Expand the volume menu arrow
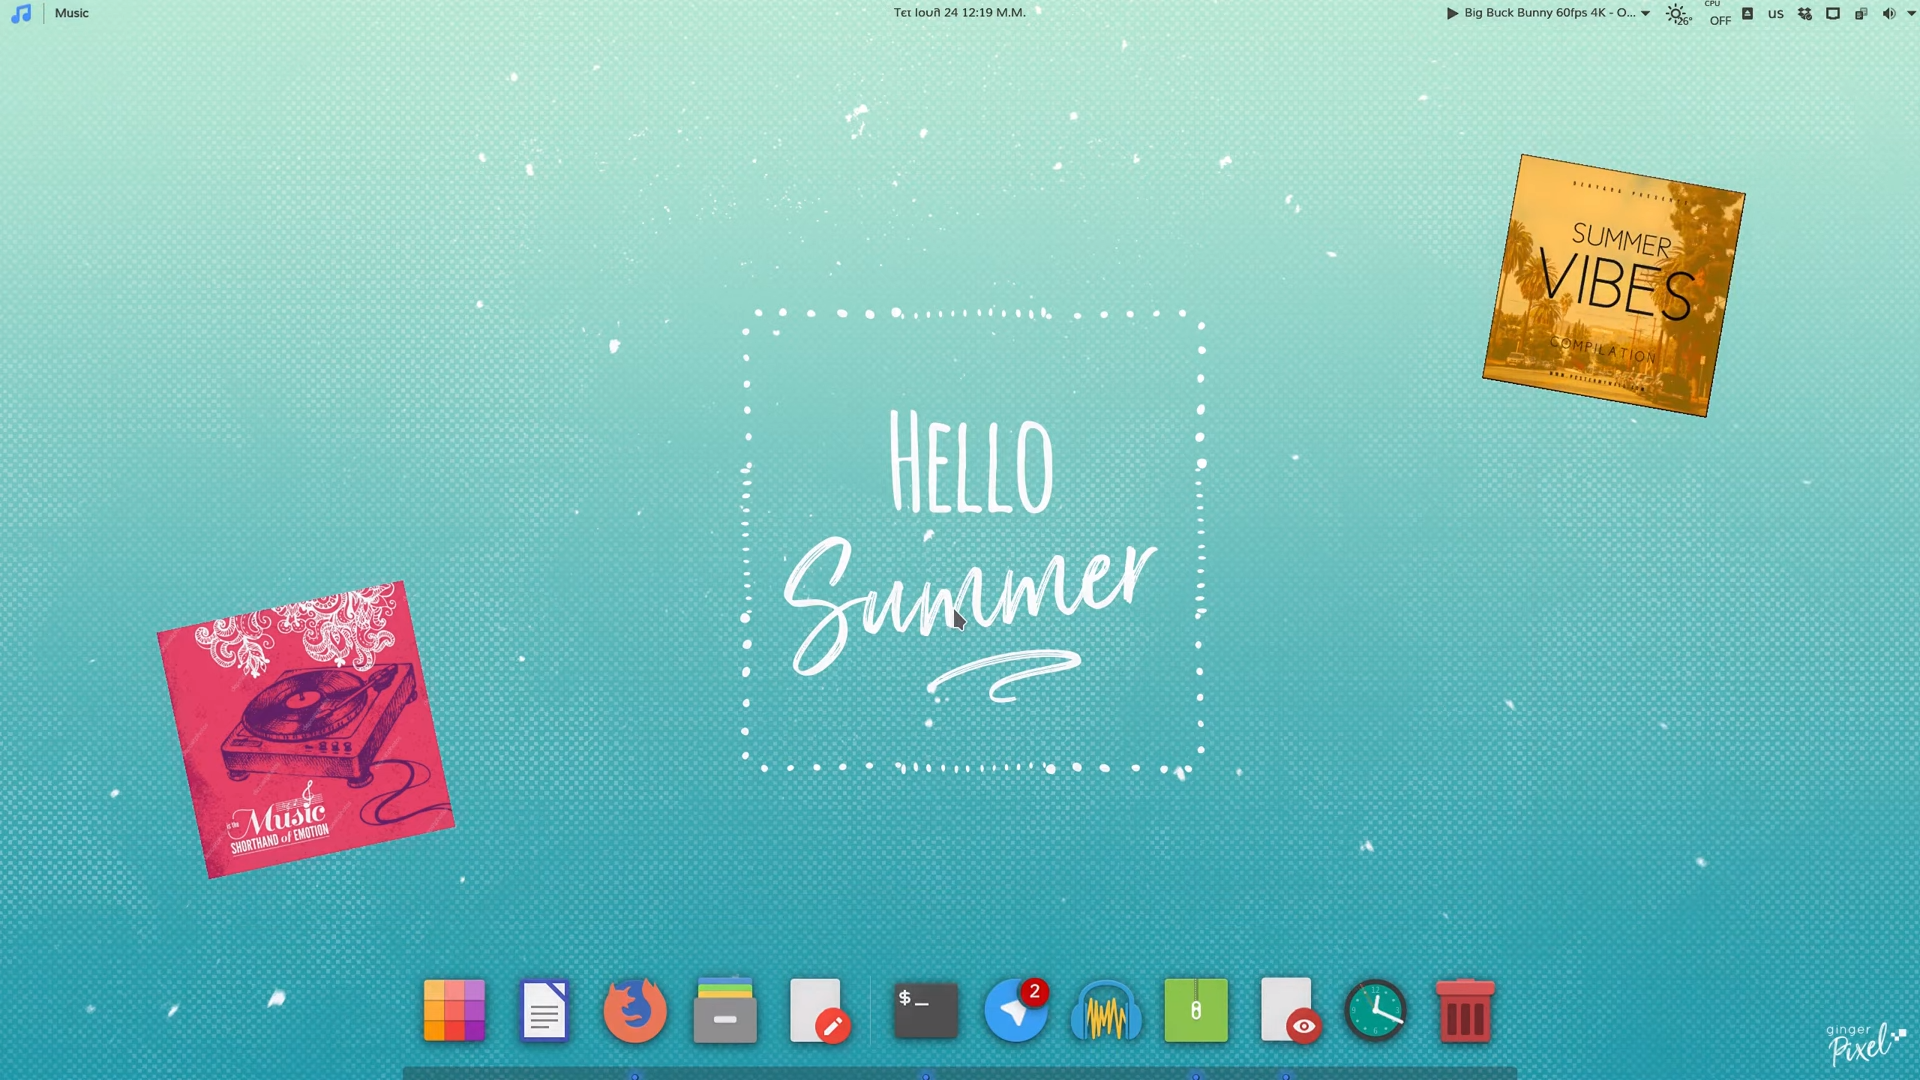 pyautogui.click(x=1911, y=13)
